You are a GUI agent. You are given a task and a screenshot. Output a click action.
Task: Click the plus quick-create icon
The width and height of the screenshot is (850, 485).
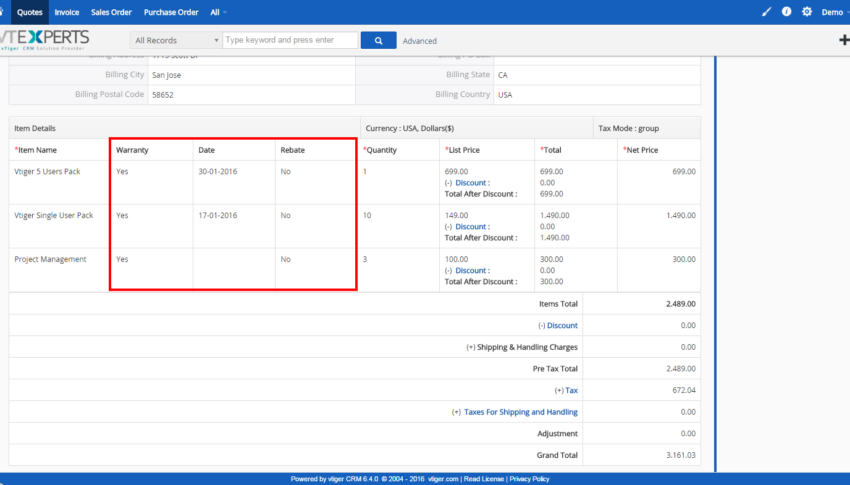click(x=844, y=40)
